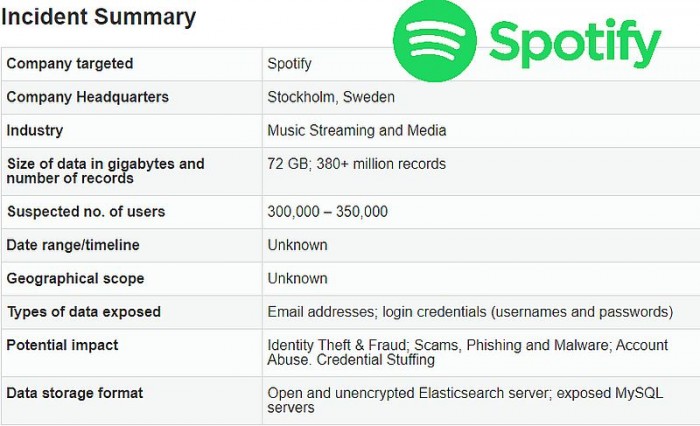This screenshot has height=426, width=700.
Task: Click the green Spotify circle logo icon
Action: [434, 42]
